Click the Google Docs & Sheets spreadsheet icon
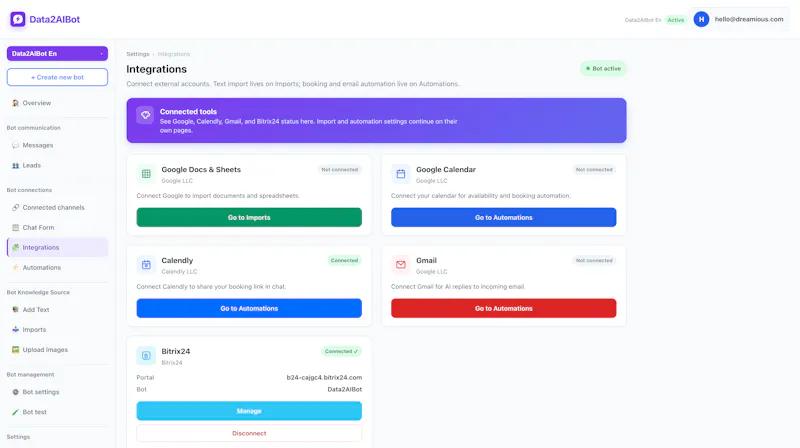This screenshot has height=448, width=800. point(146,173)
